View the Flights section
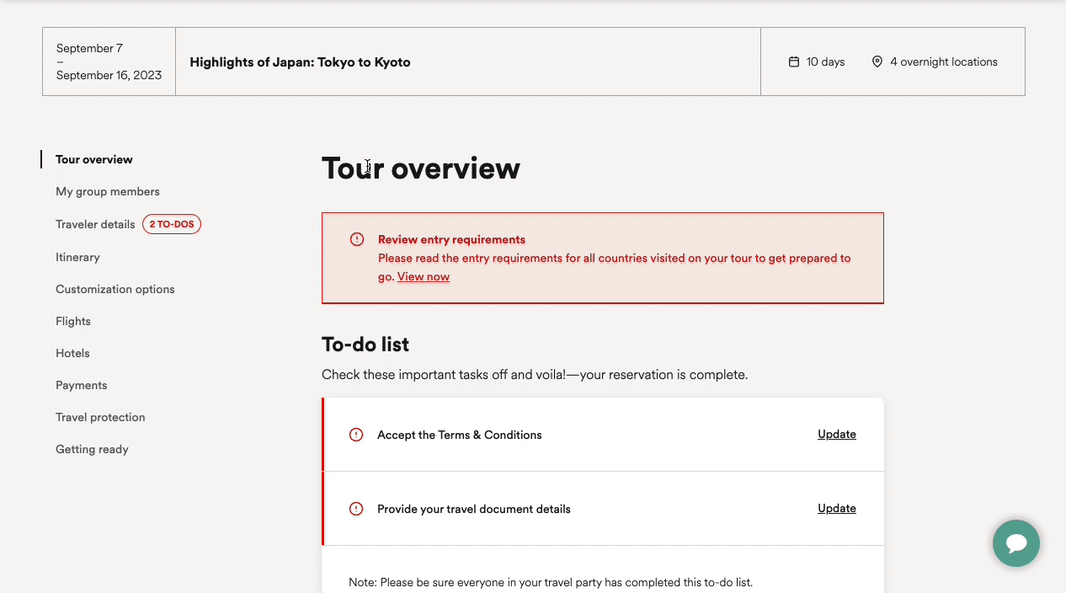Viewport: 1066px width, 593px height. [x=73, y=322]
